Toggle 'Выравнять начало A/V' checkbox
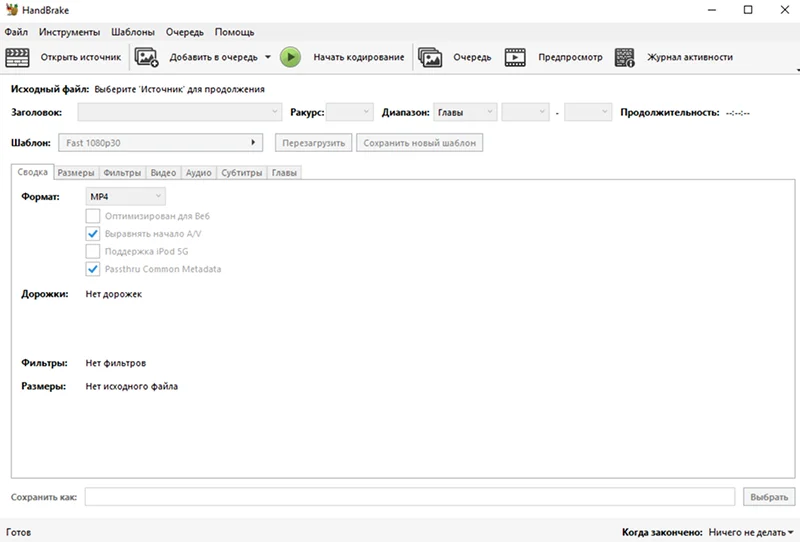Viewport: 800px width, 542px height. (x=92, y=234)
